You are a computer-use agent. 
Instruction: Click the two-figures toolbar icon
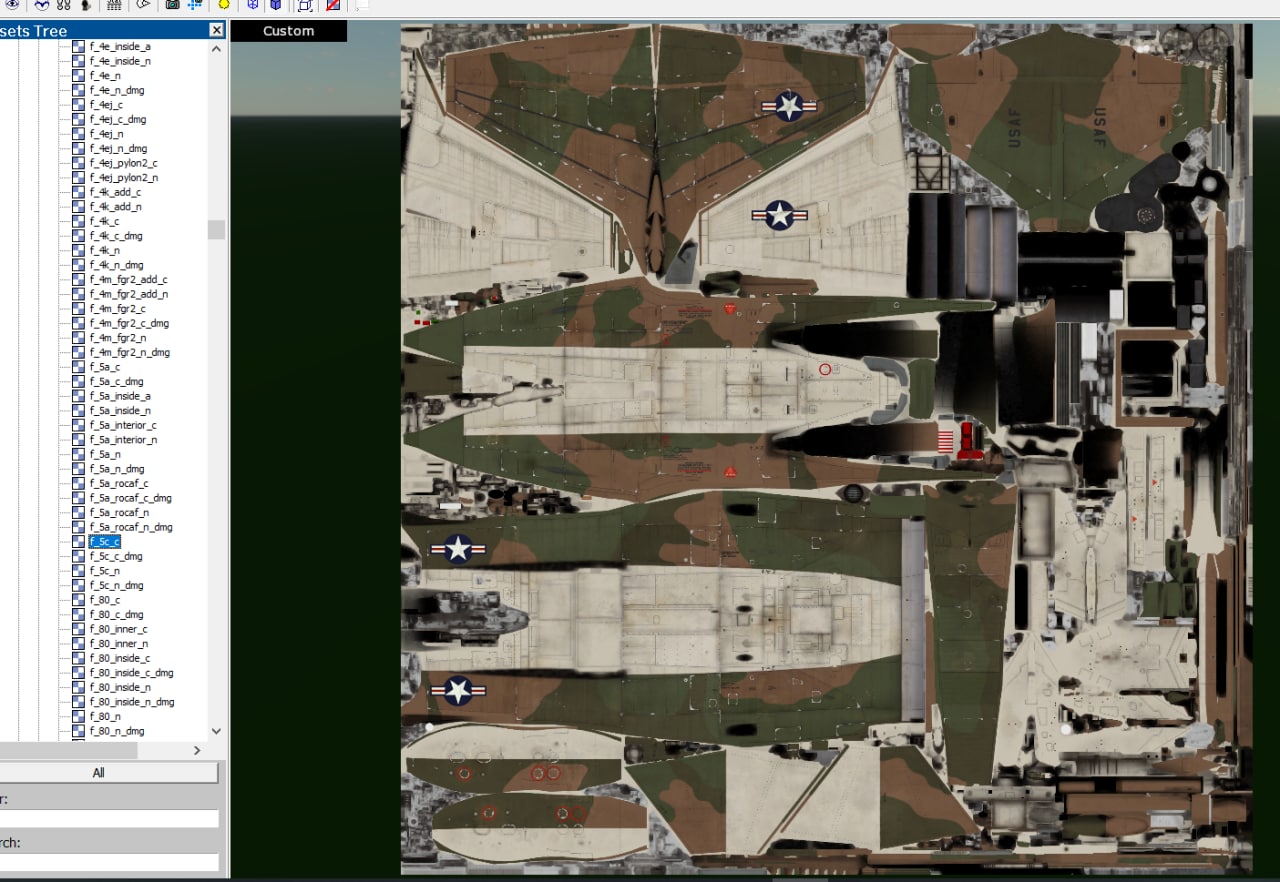pyautogui.click(x=63, y=5)
